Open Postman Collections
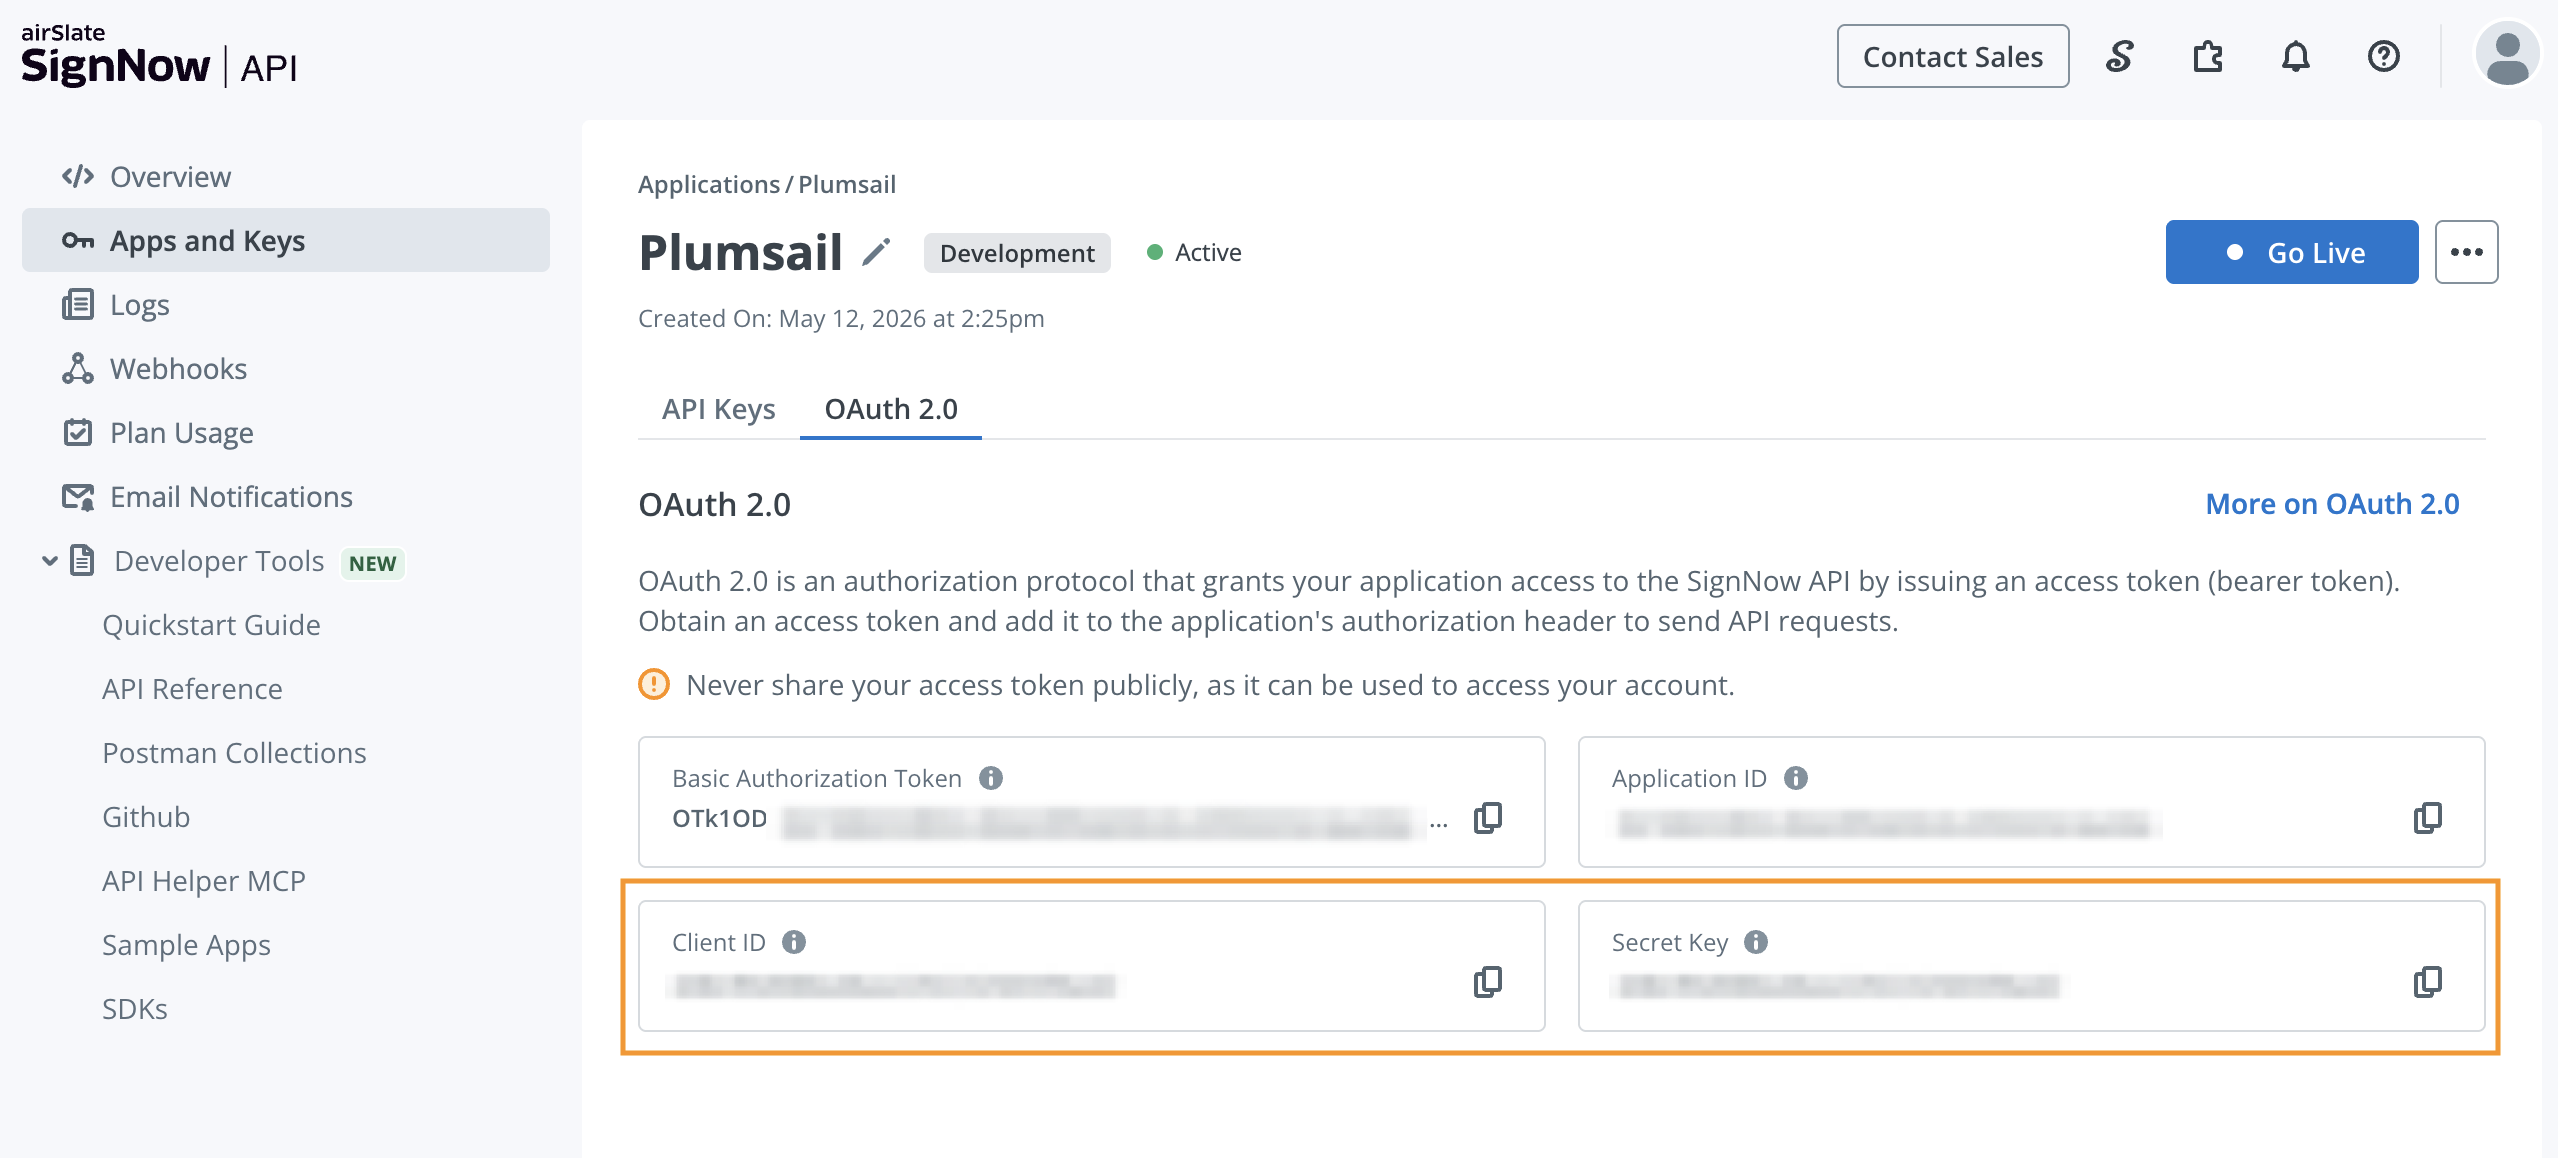Screen dimensions: 2558x1158 [234, 752]
